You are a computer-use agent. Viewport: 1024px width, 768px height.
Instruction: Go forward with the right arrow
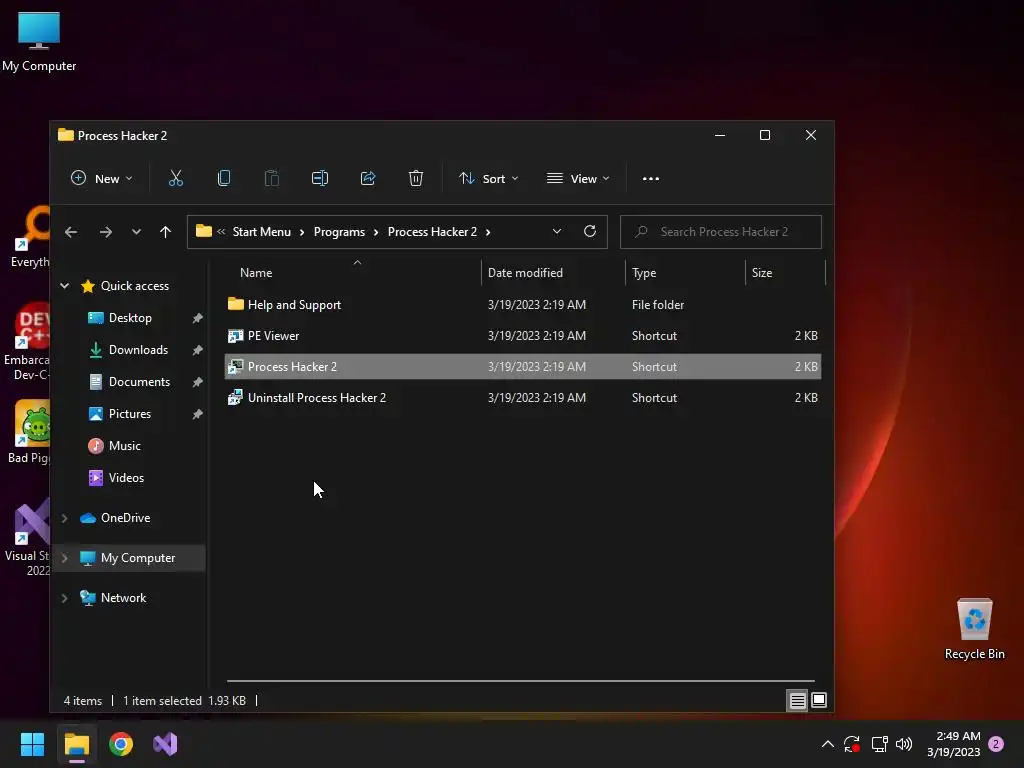(106, 232)
